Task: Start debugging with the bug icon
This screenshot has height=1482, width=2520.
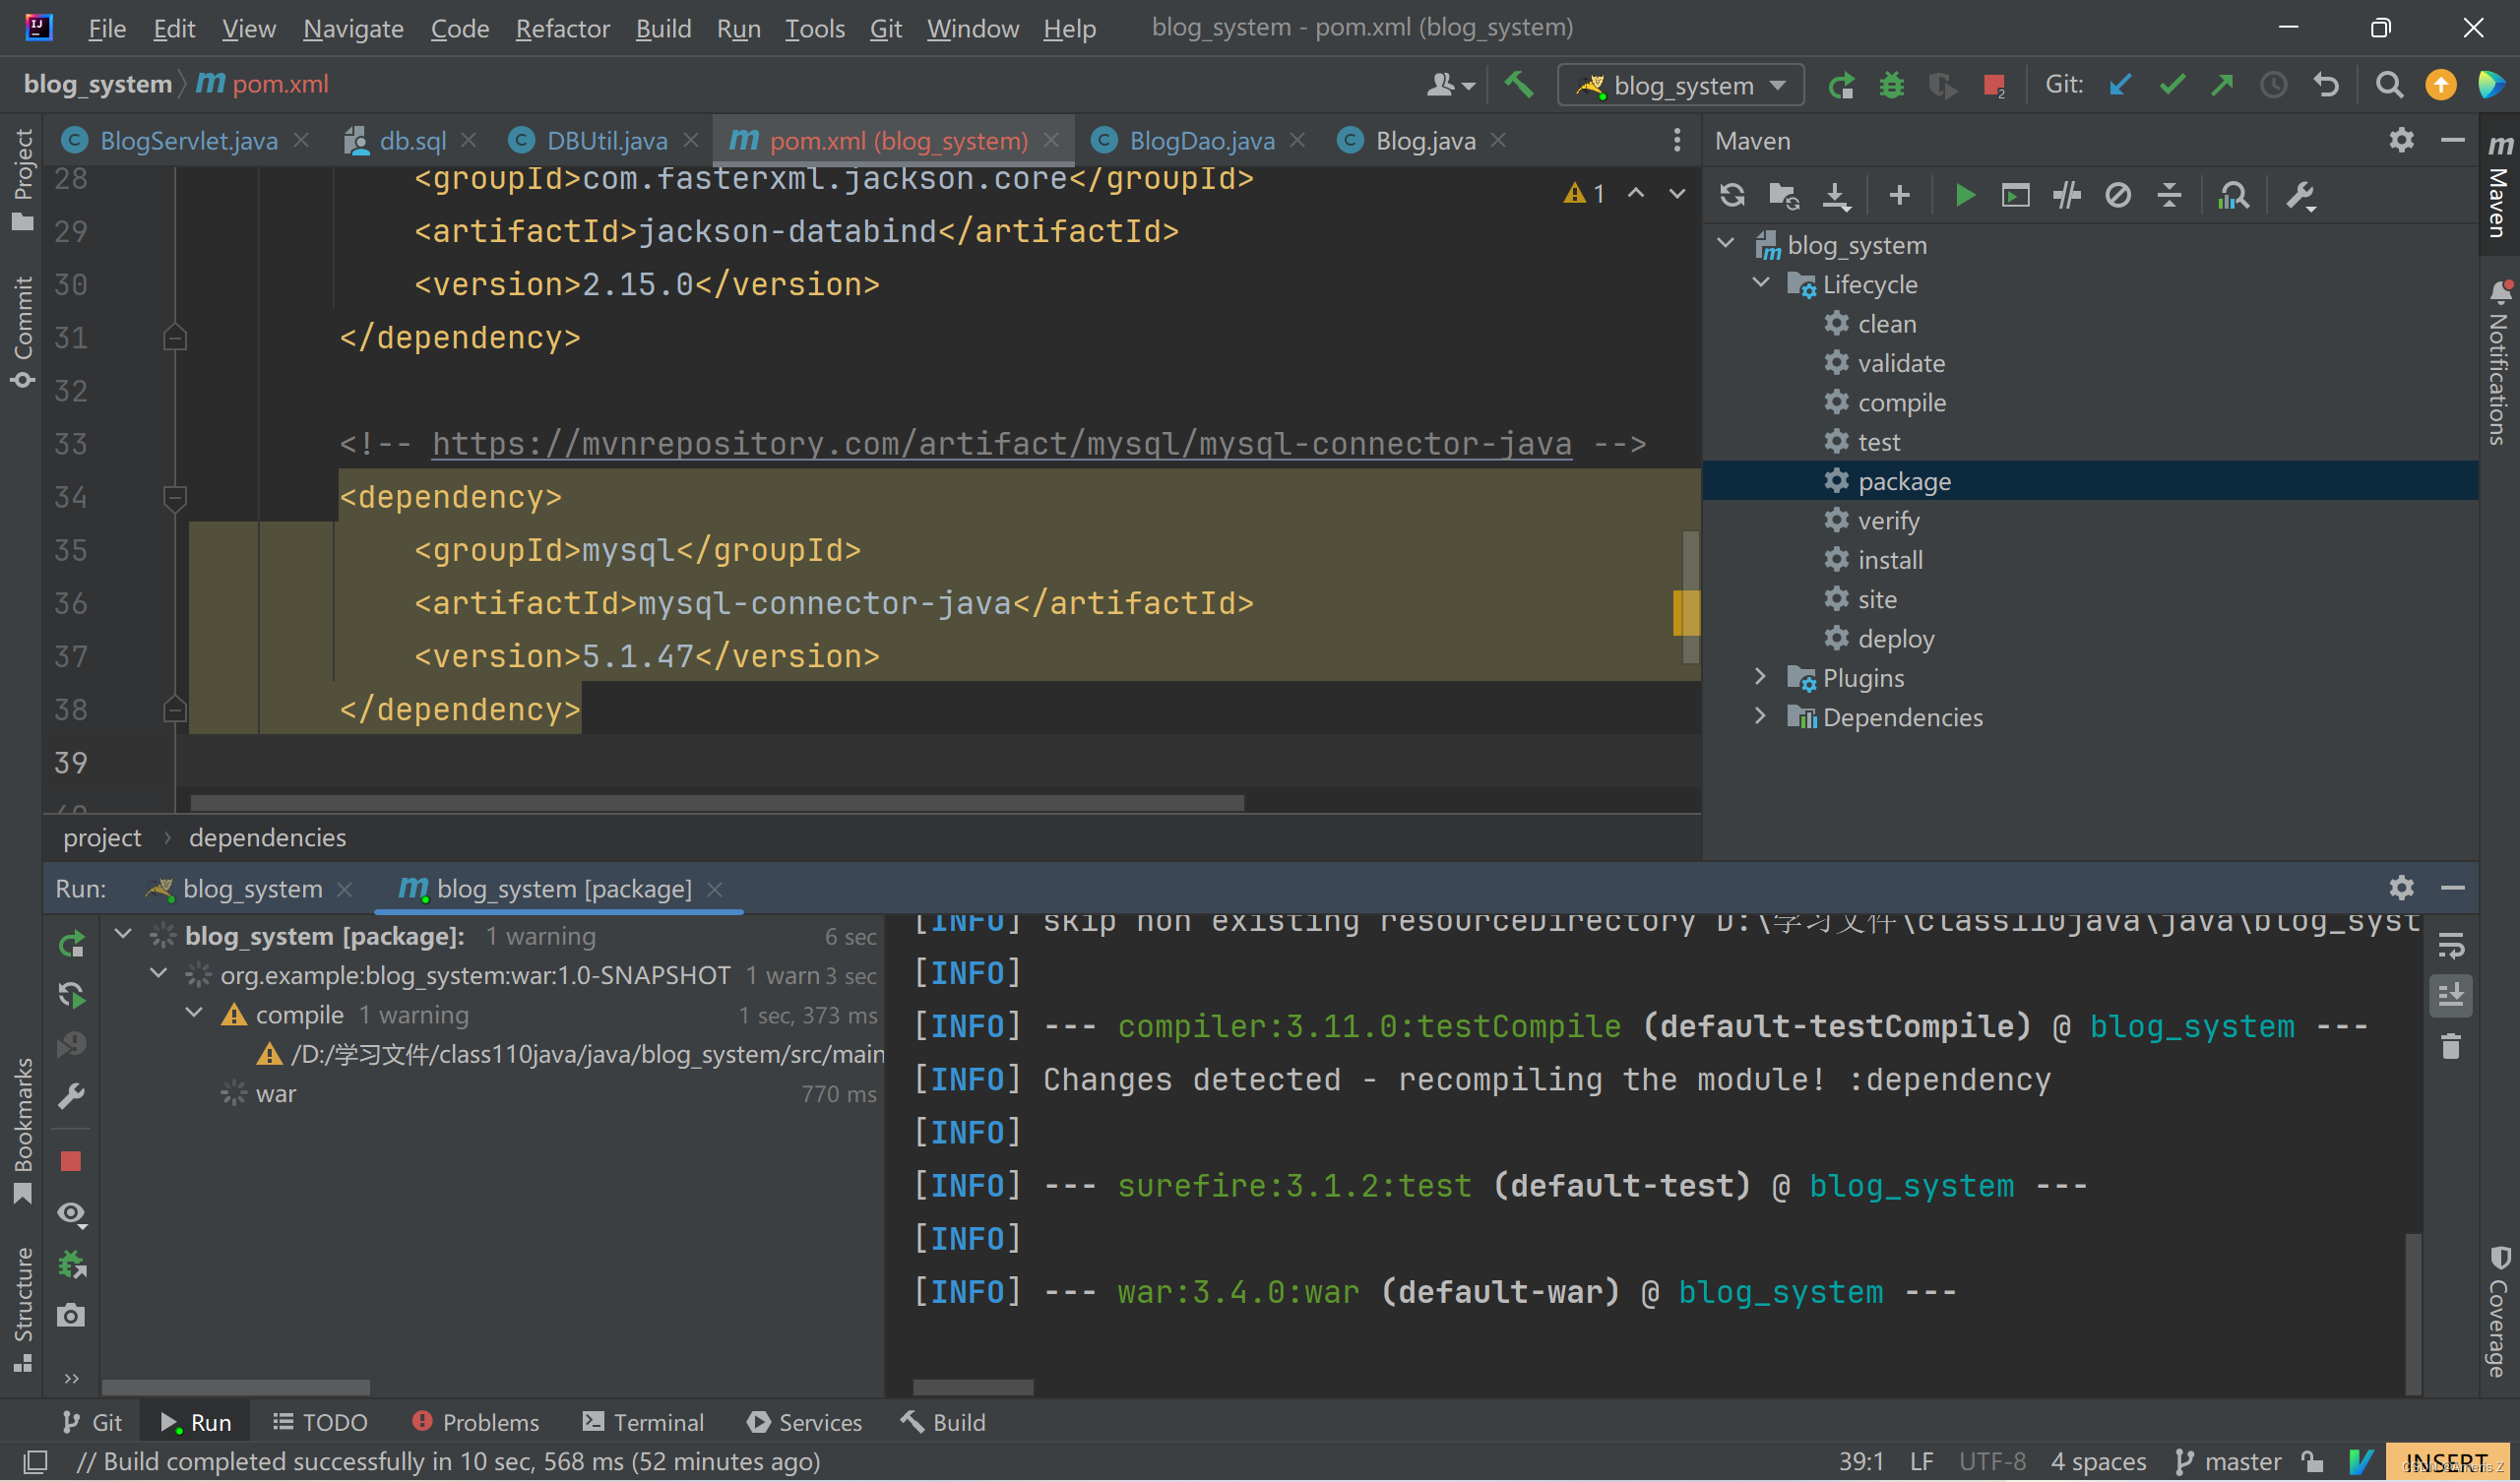Action: pos(1891,85)
